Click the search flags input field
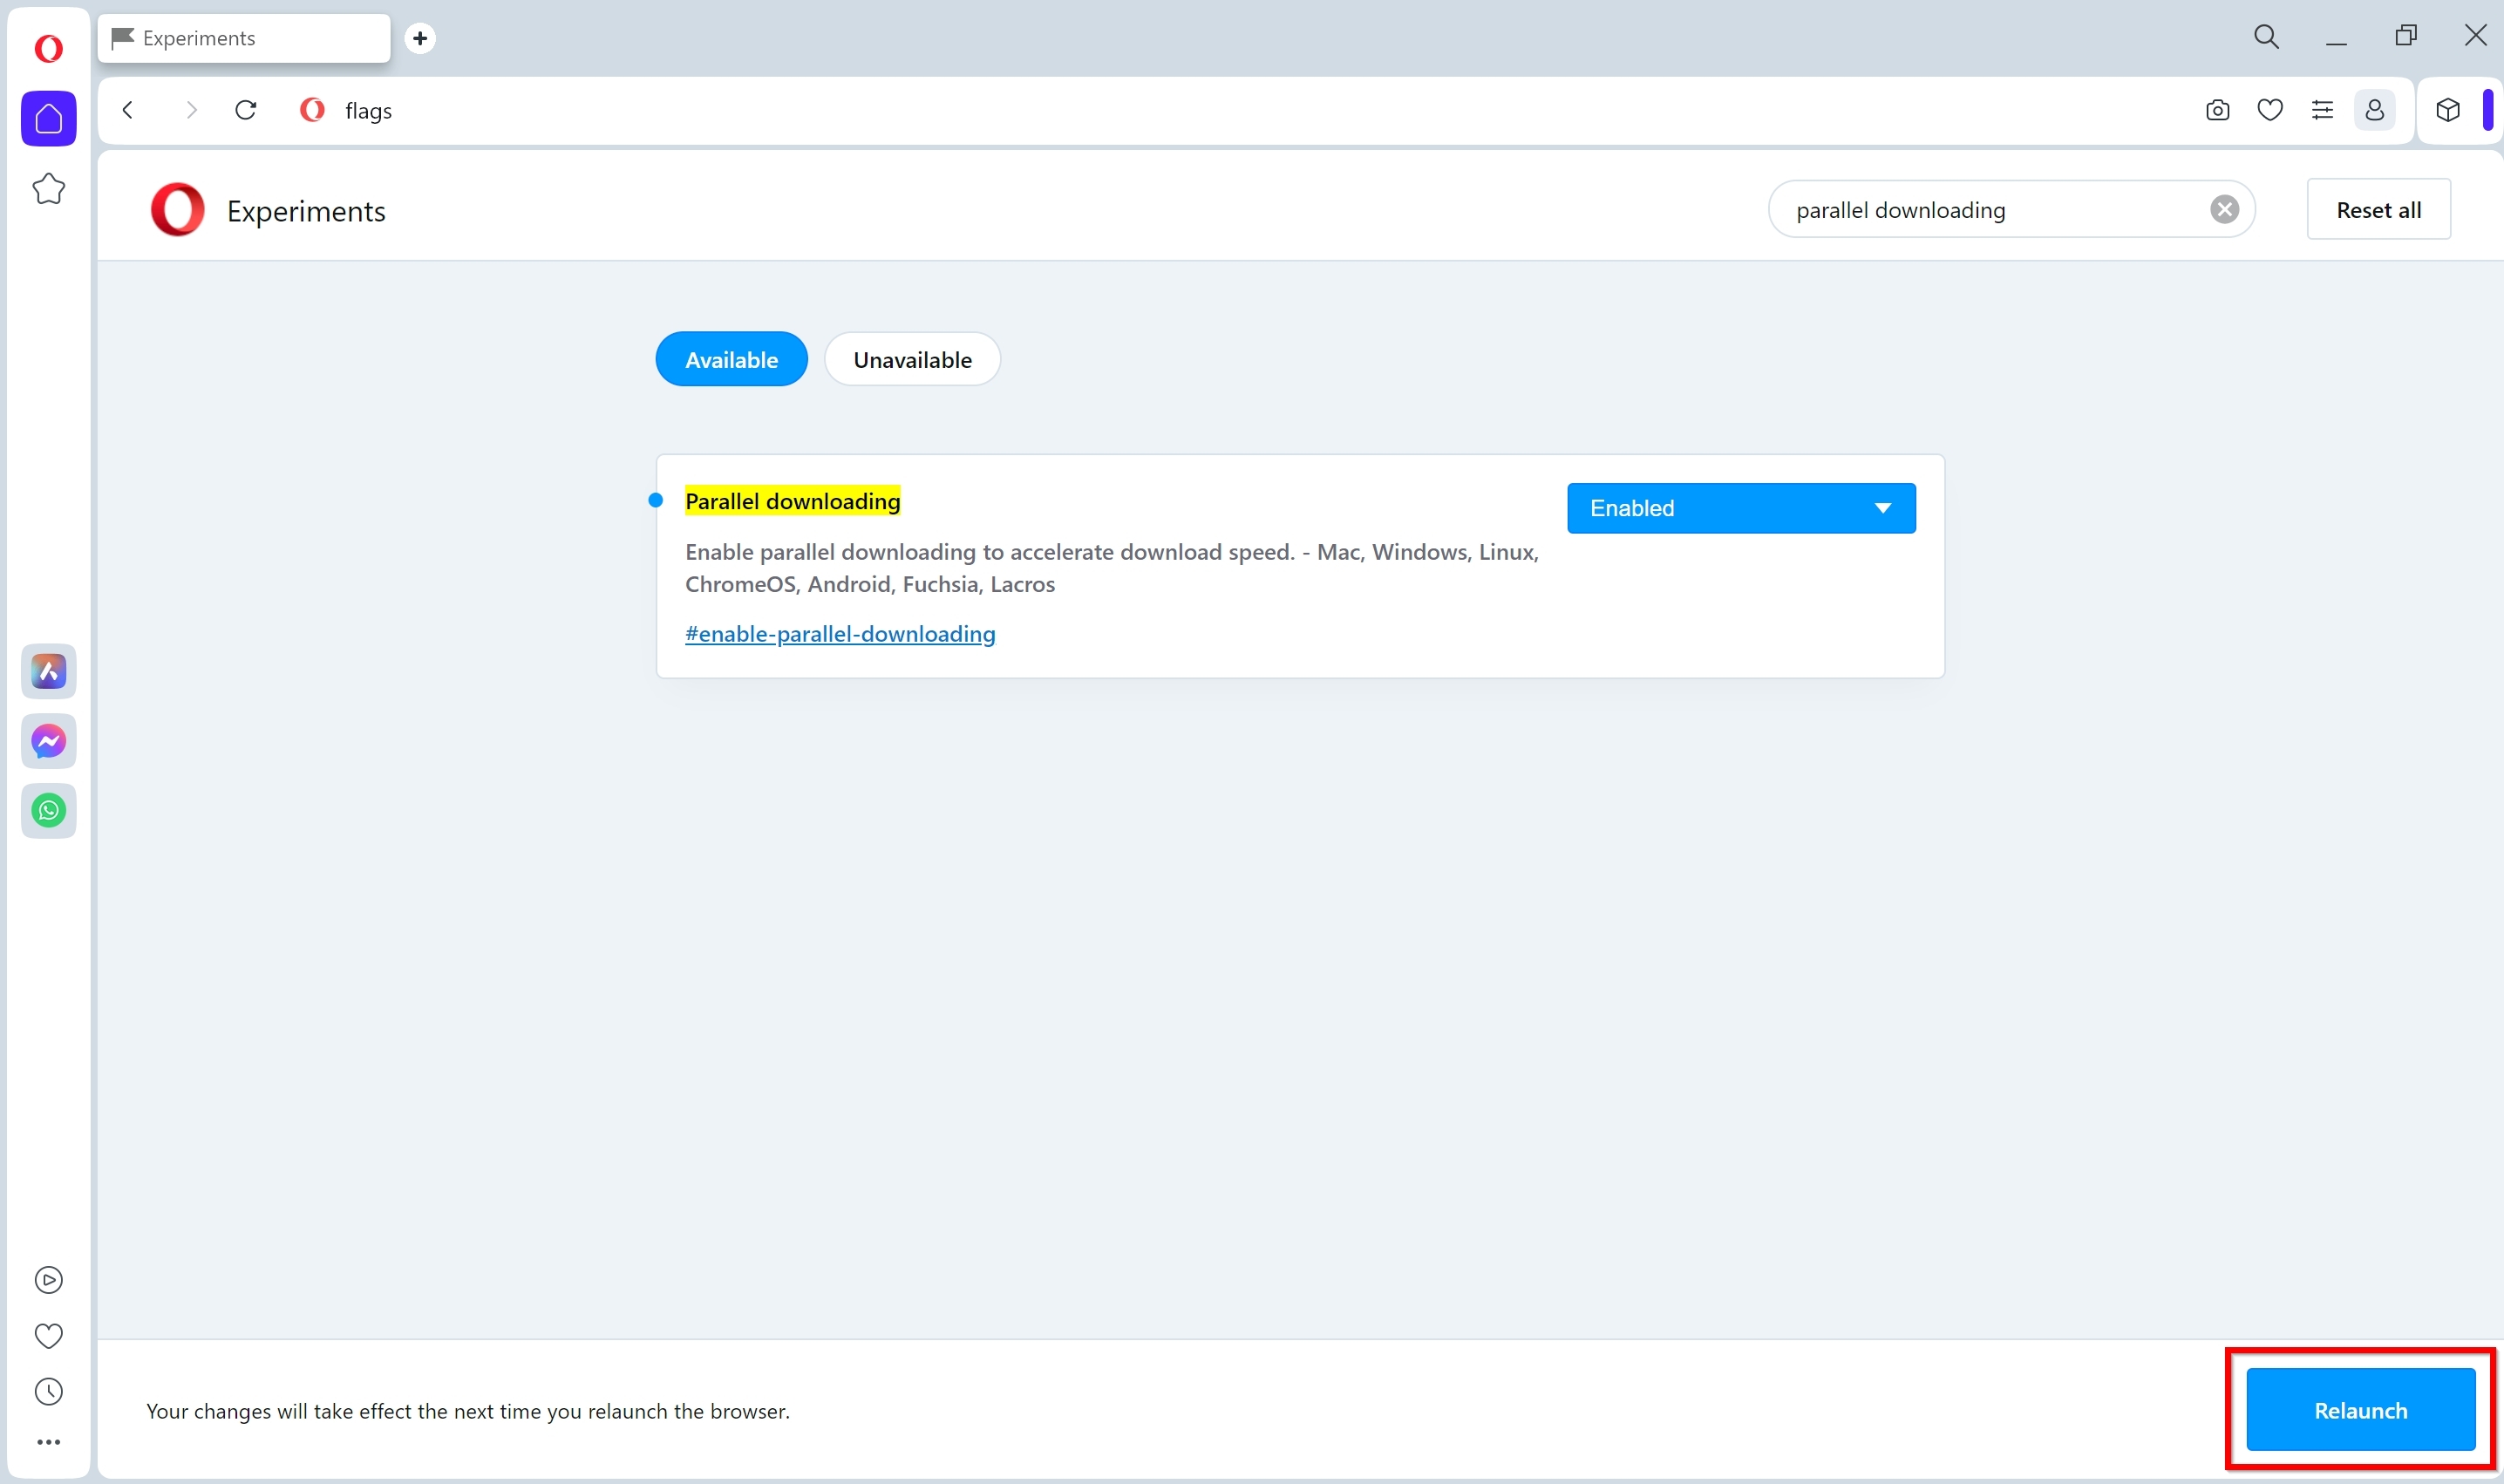The width and height of the screenshot is (2504, 1484). 1980,210
